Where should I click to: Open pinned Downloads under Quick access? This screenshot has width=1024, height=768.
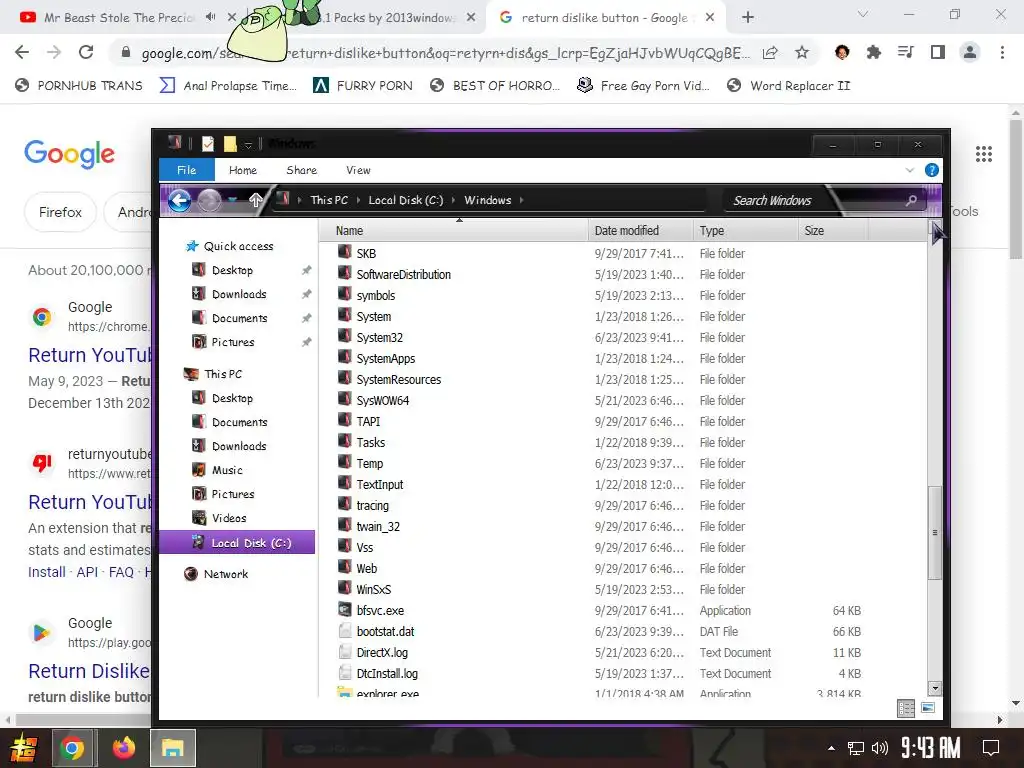click(239, 294)
